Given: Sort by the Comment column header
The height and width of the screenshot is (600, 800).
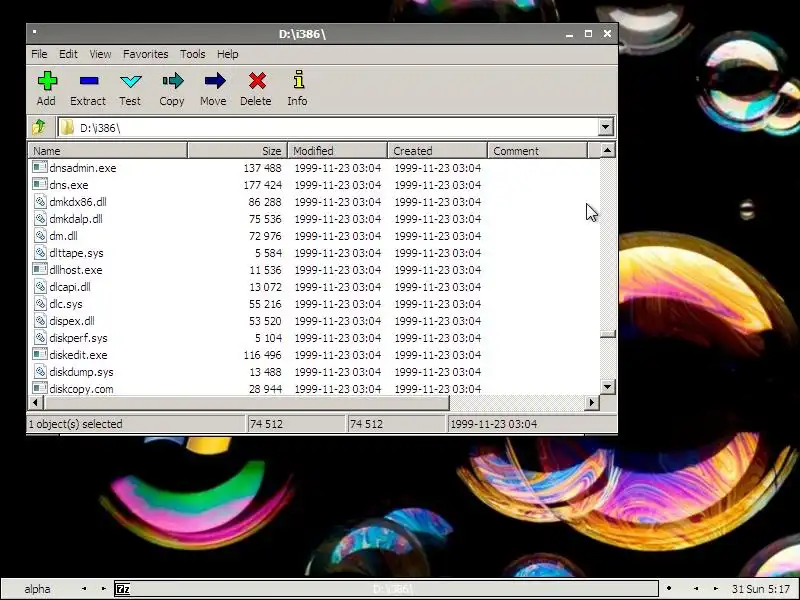Looking at the screenshot, I should tap(538, 151).
